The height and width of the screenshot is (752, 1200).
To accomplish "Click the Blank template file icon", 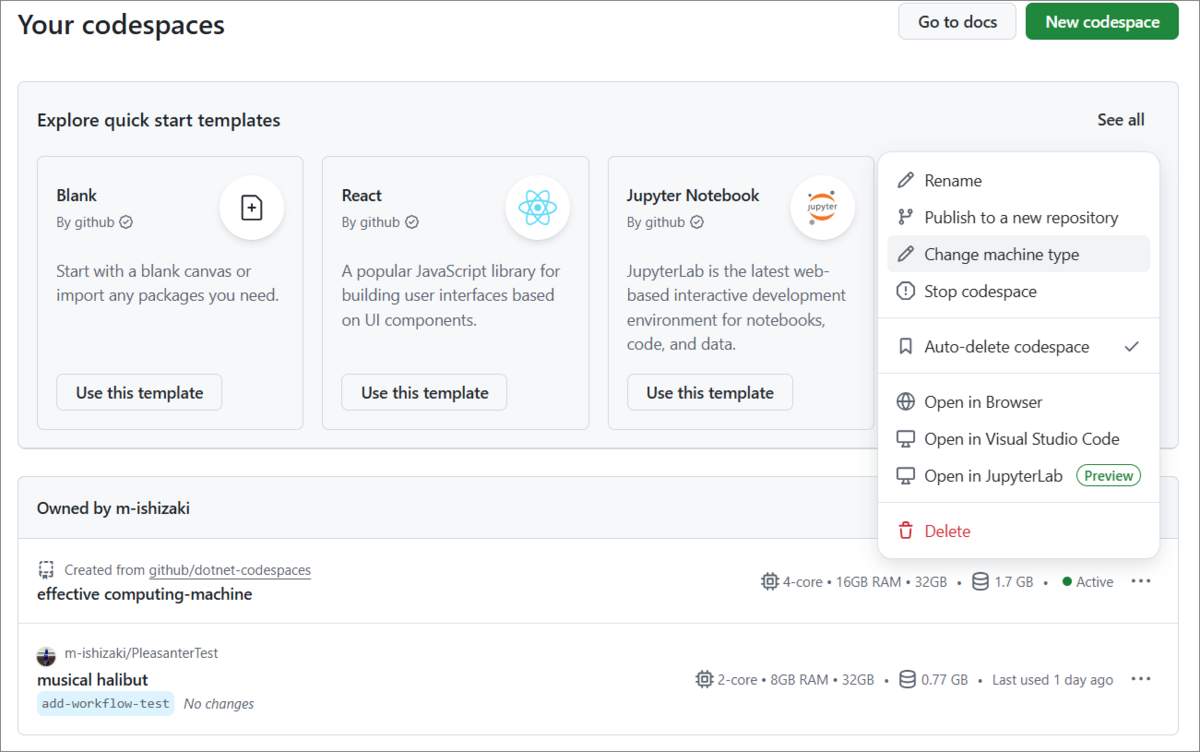I will coord(252,208).
